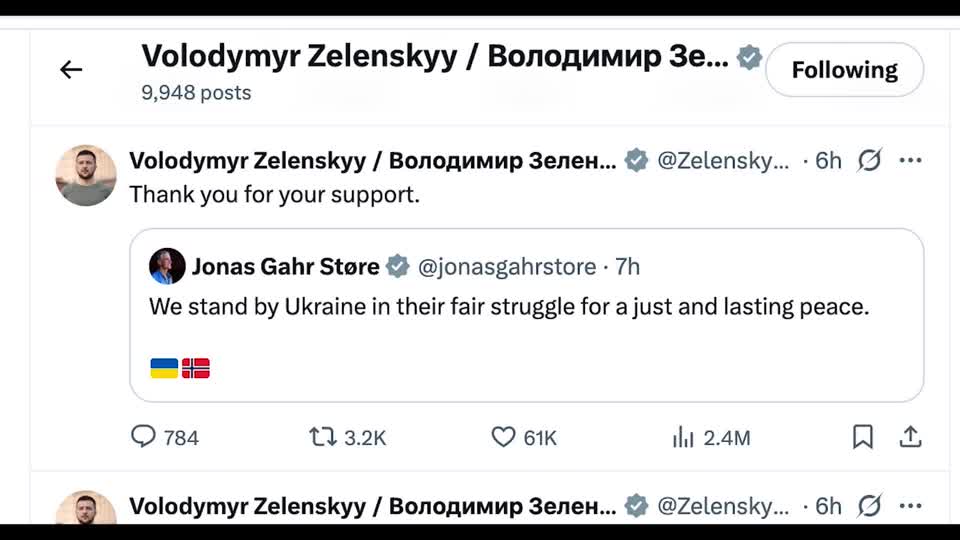960x540 pixels.
Task: Click Zelenskyy's avatar on second post
Action: point(85,508)
